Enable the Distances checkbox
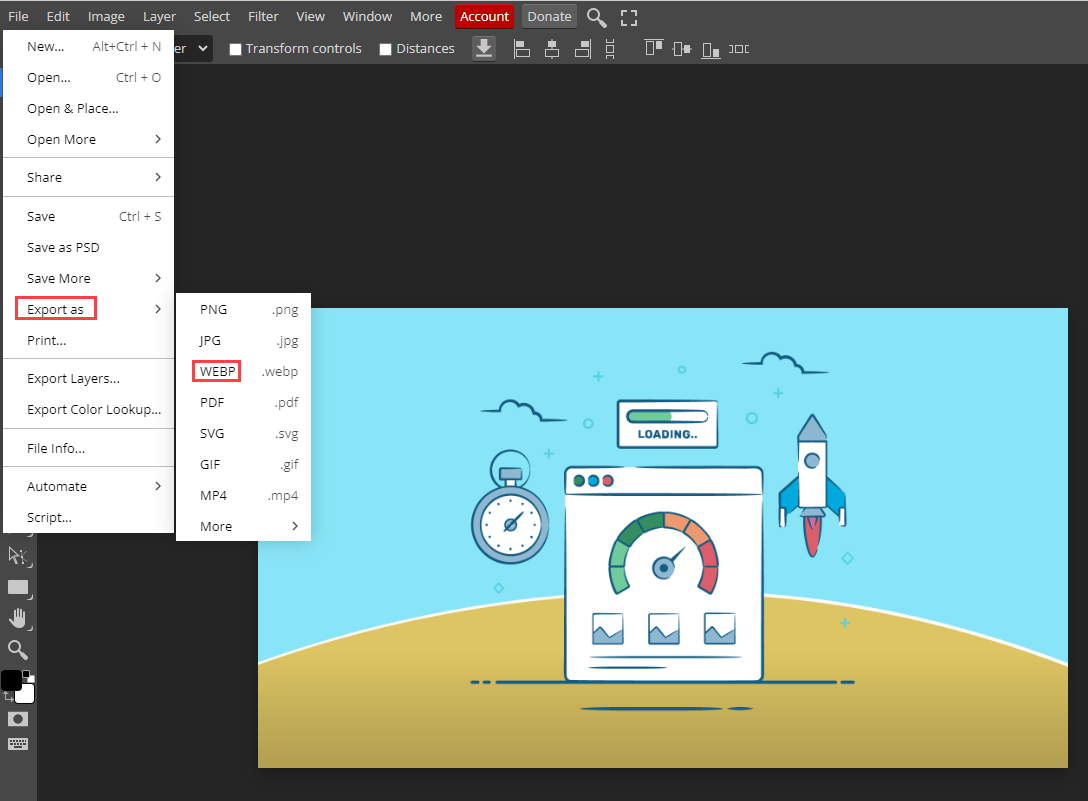 coord(386,49)
